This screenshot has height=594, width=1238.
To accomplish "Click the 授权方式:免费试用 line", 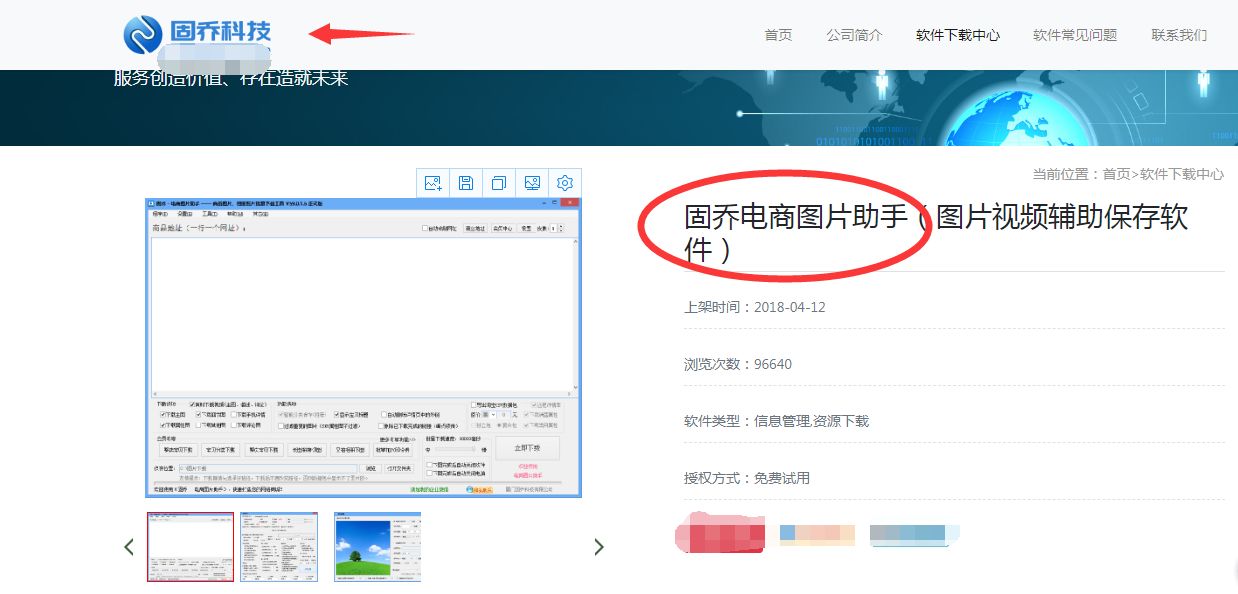I will pyautogui.click(x=747, y=478).
